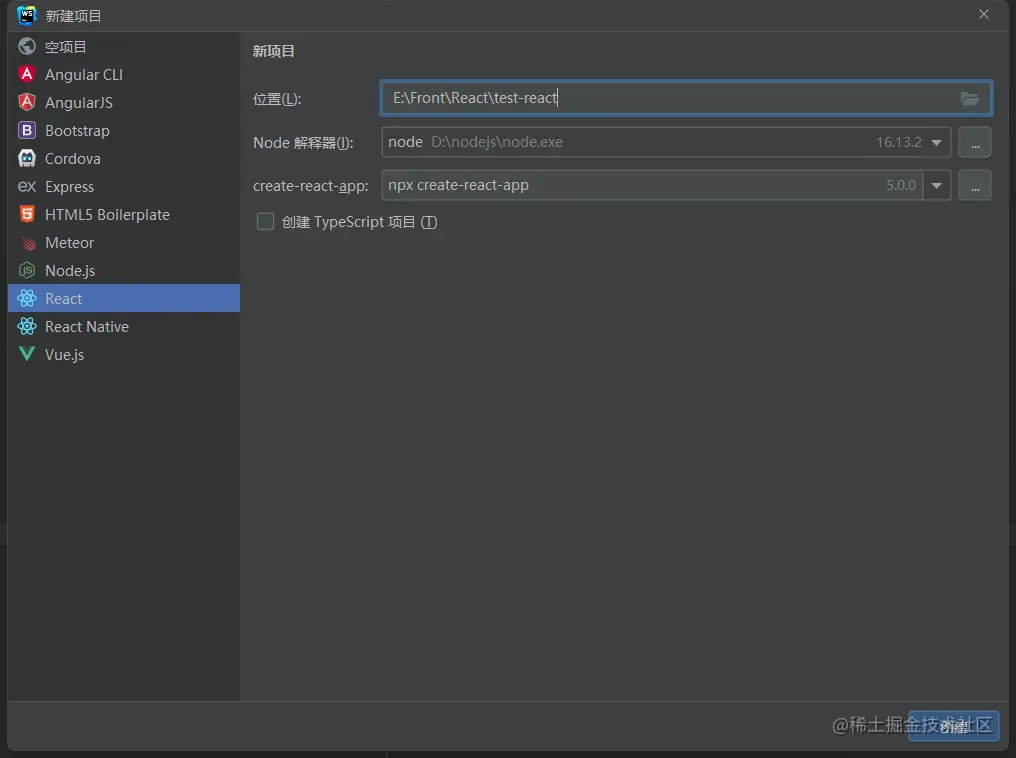Image resolution: width=1016 pixels, height=758 pixels.
Task: Choose the React Native atom icon
Action: (27, 326)
